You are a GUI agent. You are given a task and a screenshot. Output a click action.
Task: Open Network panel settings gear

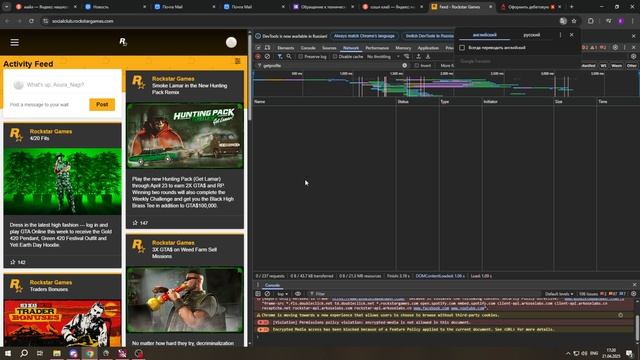633,57
